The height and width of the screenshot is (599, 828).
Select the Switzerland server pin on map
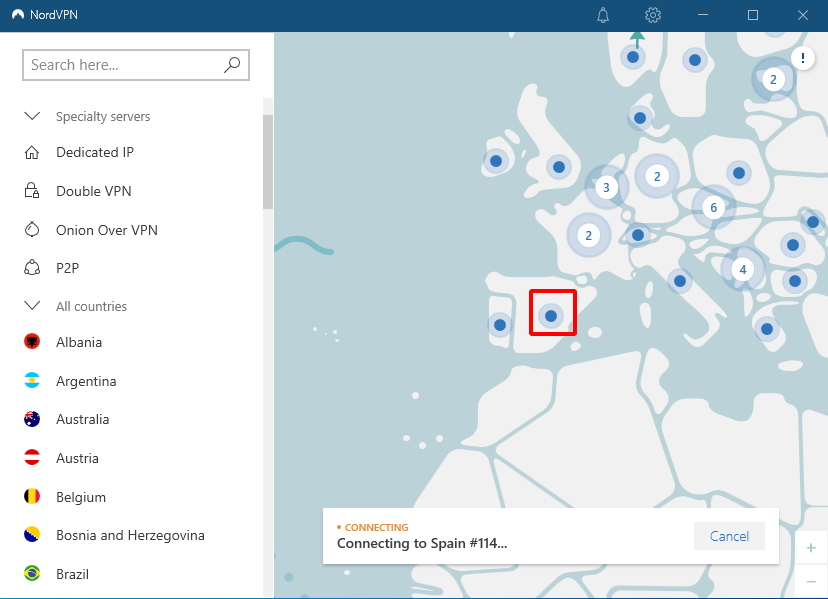638,235
